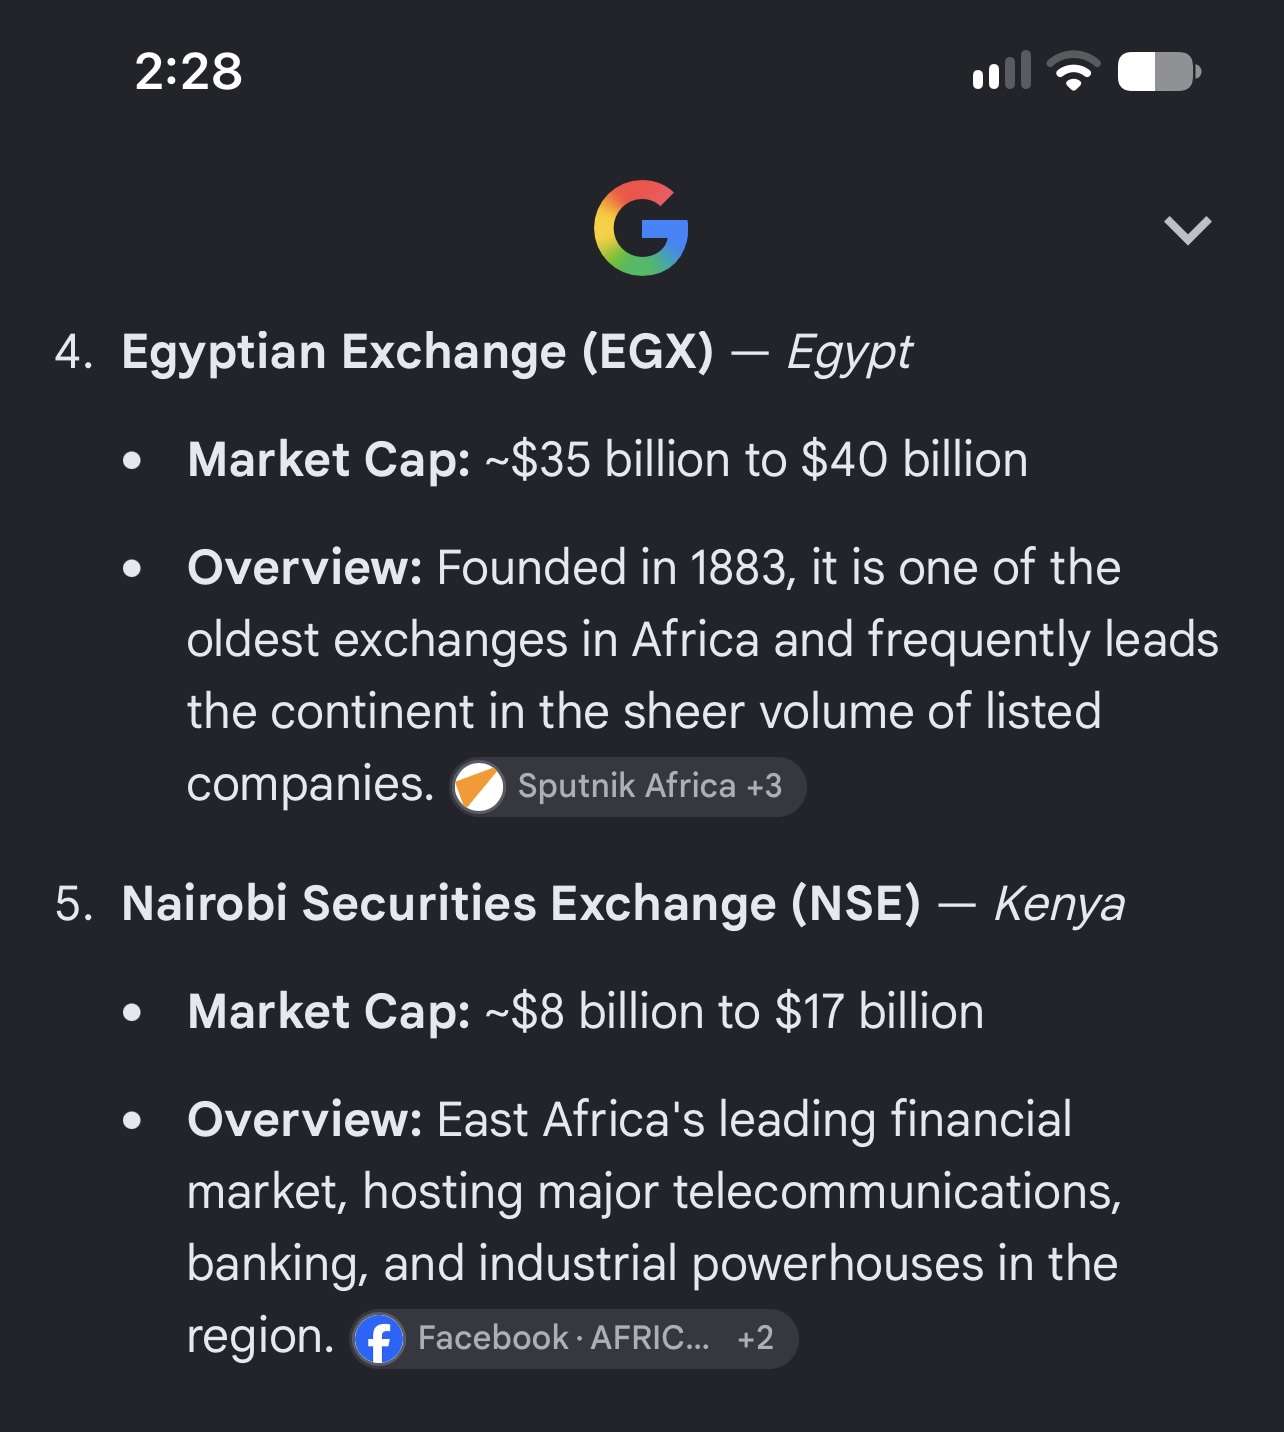Tap the 'Founded in 1883' overview text
1284x1432 pixels.
coord(703,676)
